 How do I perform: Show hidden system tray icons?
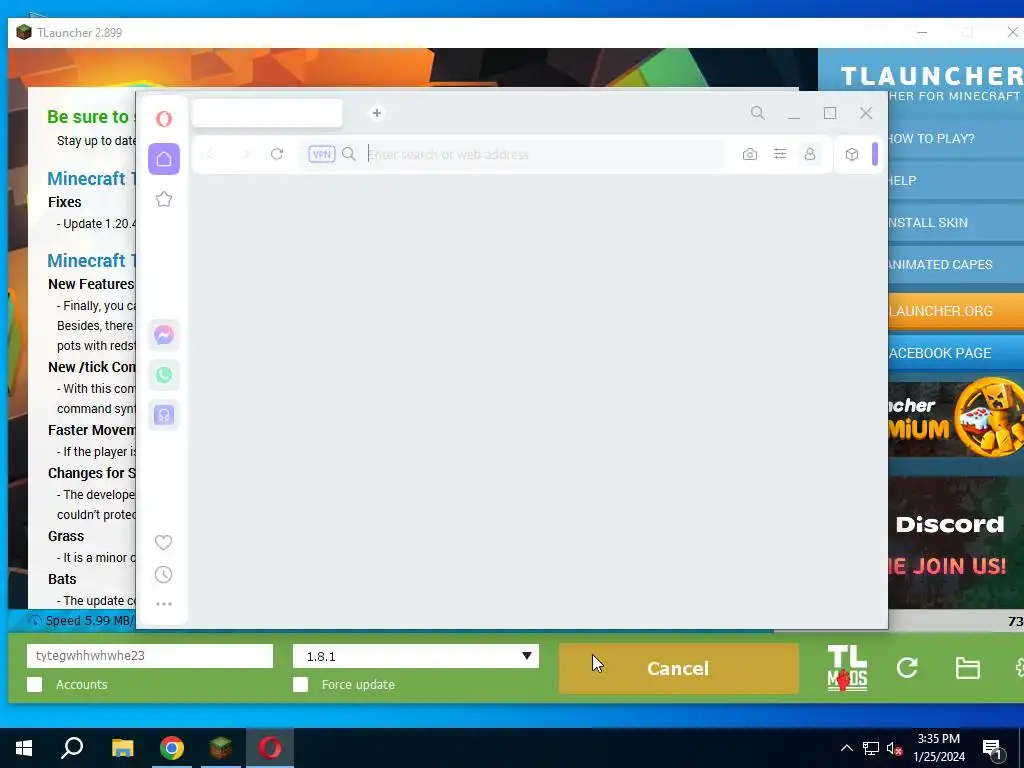[x=846, y=748]
